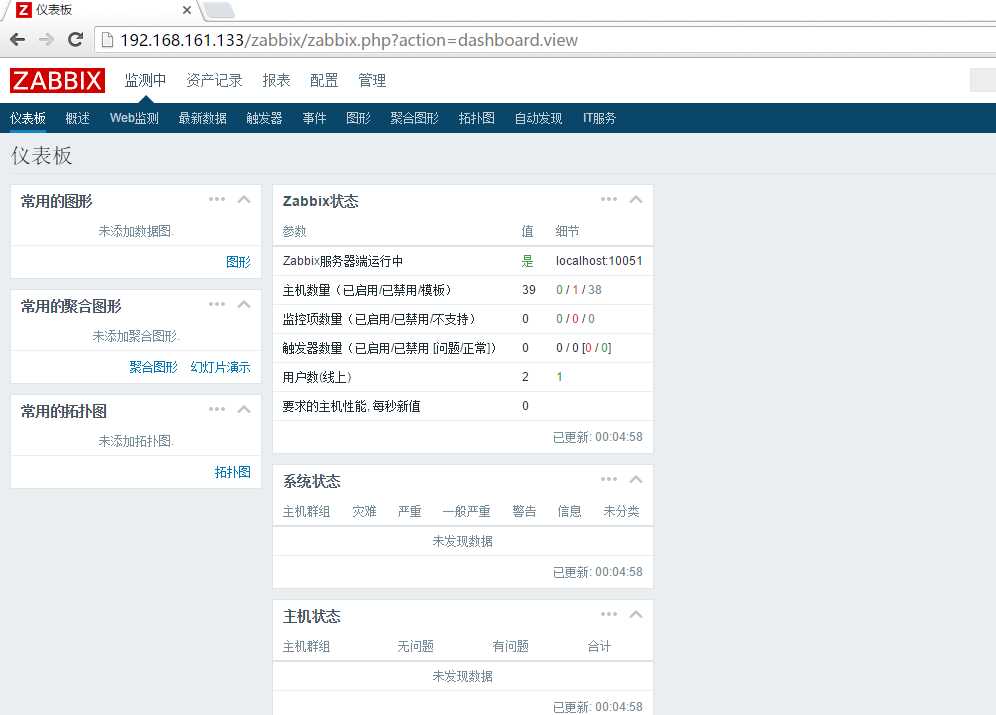The image size is (996, 715).
Task: Follow the 拓扑图 link in 常用的拓扑图
Action: tap(232, 472)
